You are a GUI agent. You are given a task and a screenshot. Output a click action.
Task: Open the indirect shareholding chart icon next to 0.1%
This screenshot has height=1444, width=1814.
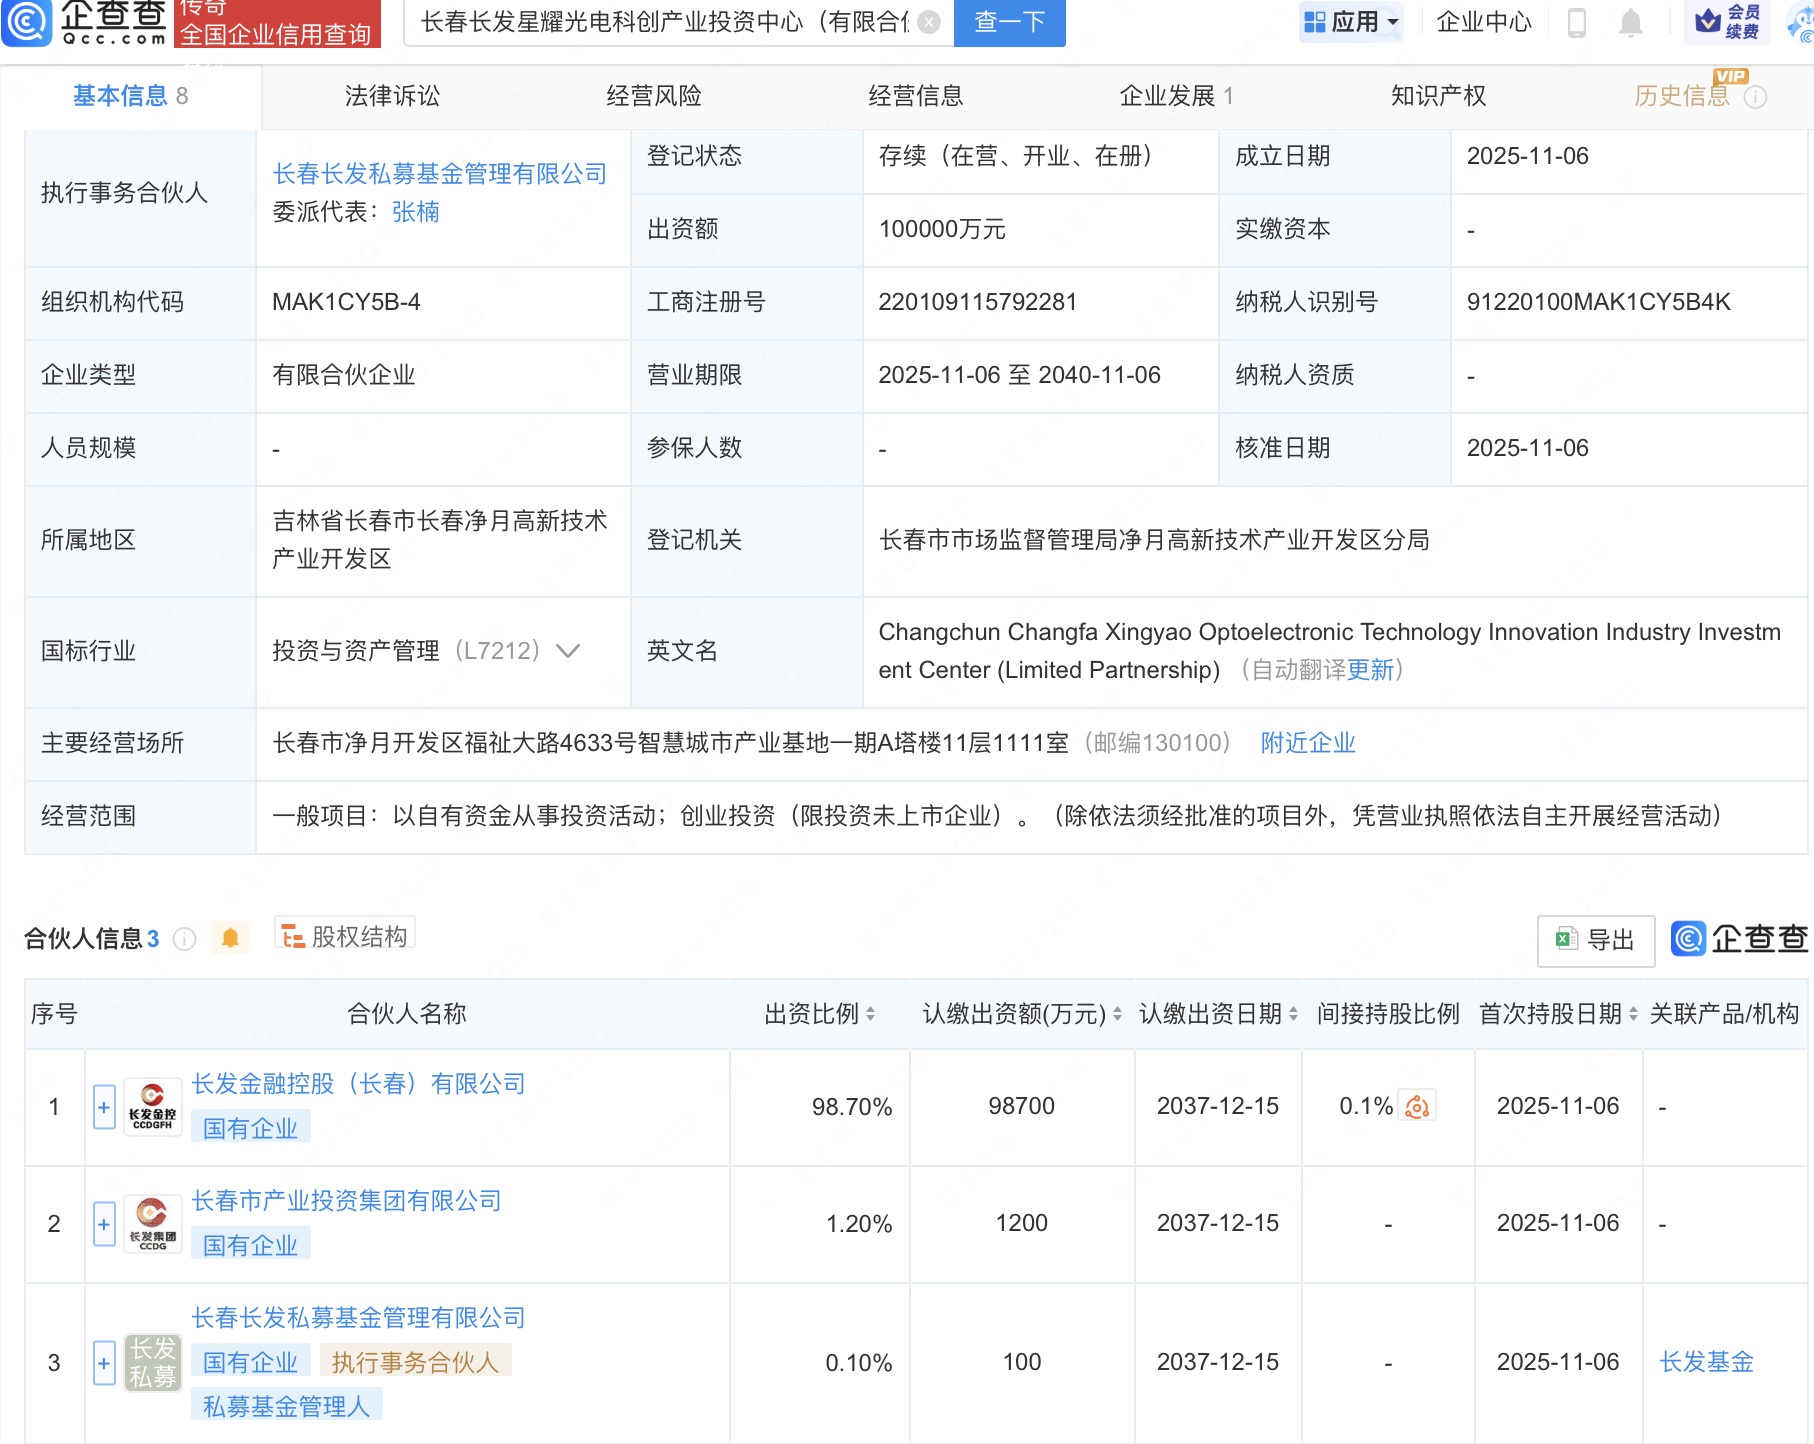(x=1417, y=1106)
